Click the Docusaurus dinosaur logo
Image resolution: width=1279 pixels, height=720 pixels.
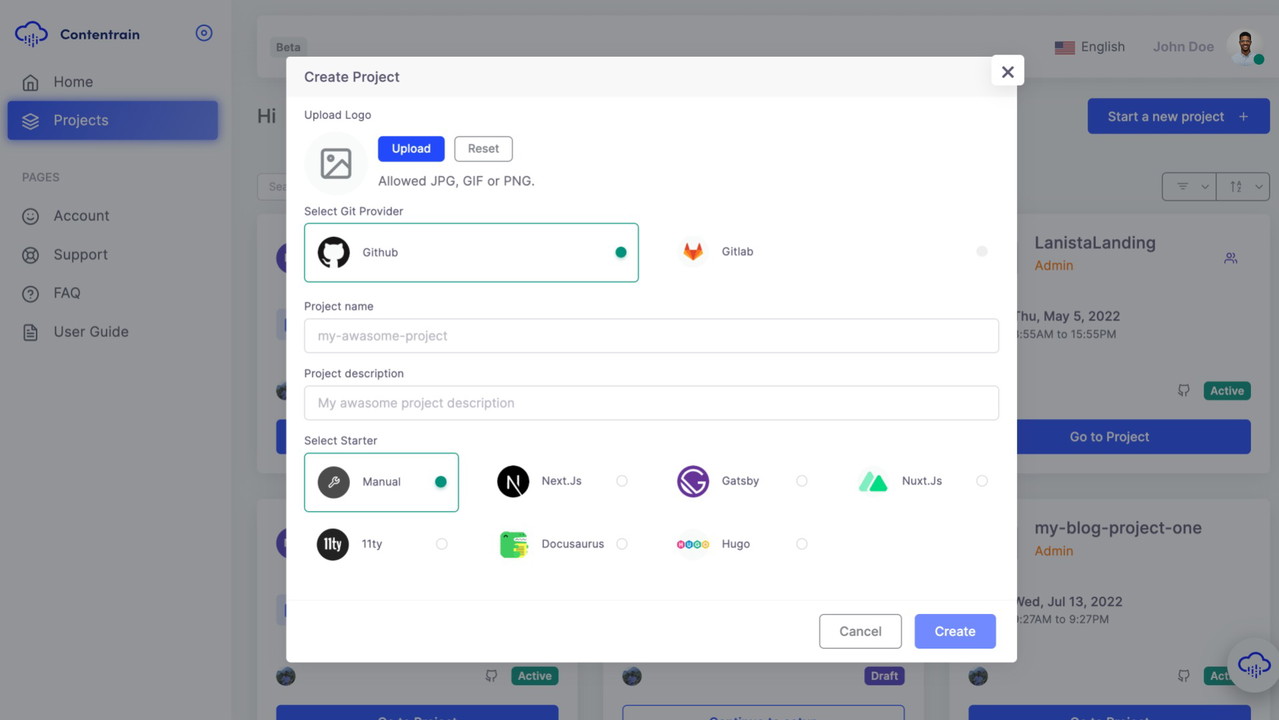(x=513, y=544)
